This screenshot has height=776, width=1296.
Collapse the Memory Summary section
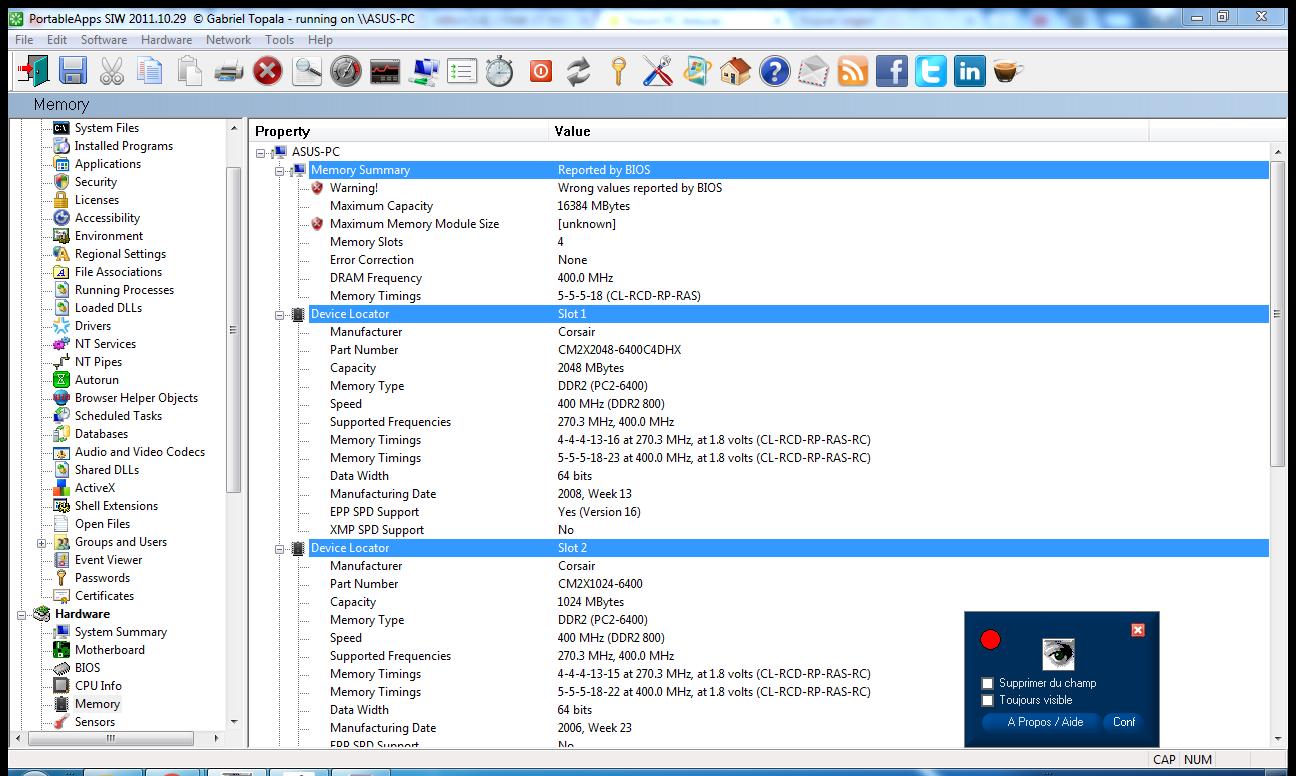tap(281, 170)
